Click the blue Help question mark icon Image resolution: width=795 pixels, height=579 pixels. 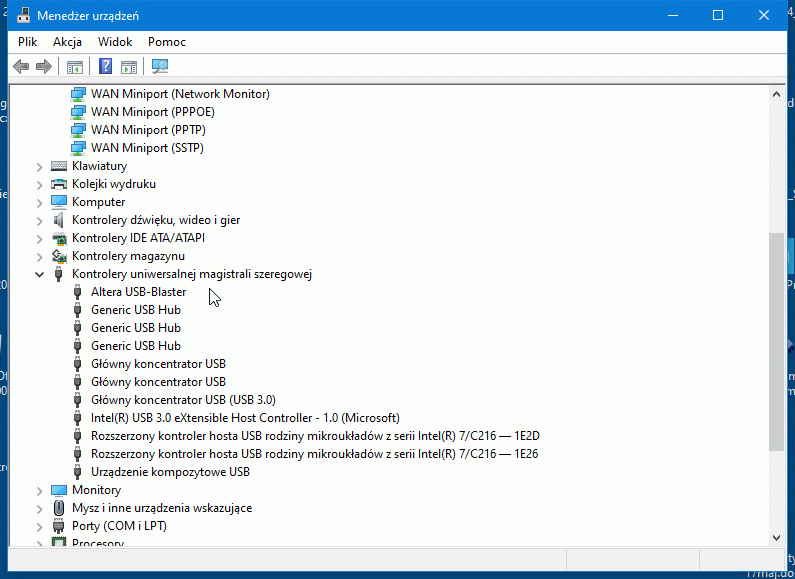[x=105, y=67]
